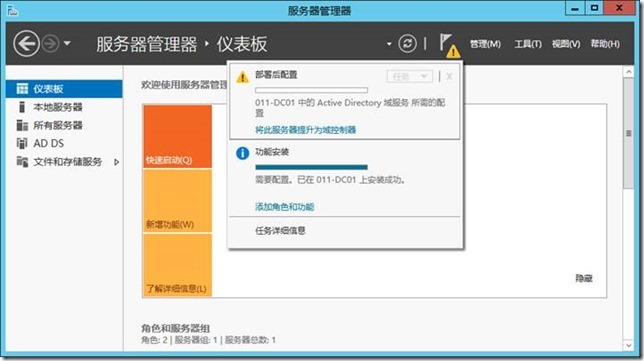The image size is (644, 361).
Task: Click 仪表板 in the breadcrumb header
Action: tap(242, 44)
